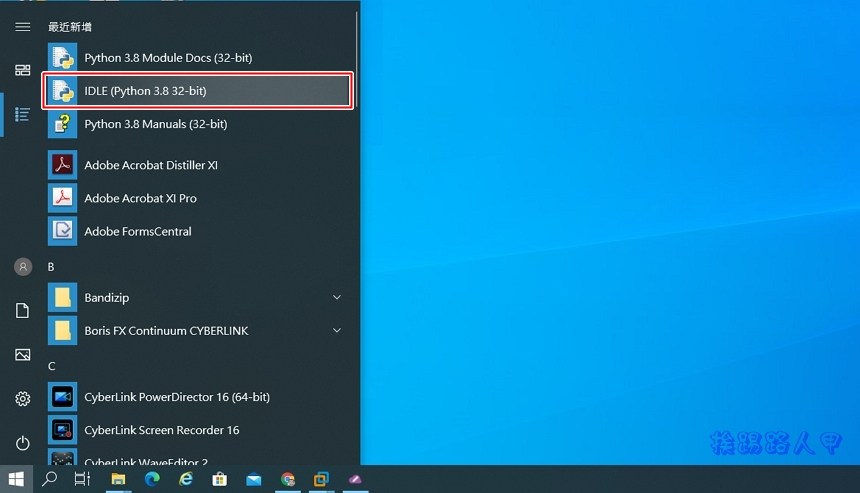Open the Pictures icon in Start sidebar
The height and width of the screenshot is (493, 860).
[x=22, y=355]
